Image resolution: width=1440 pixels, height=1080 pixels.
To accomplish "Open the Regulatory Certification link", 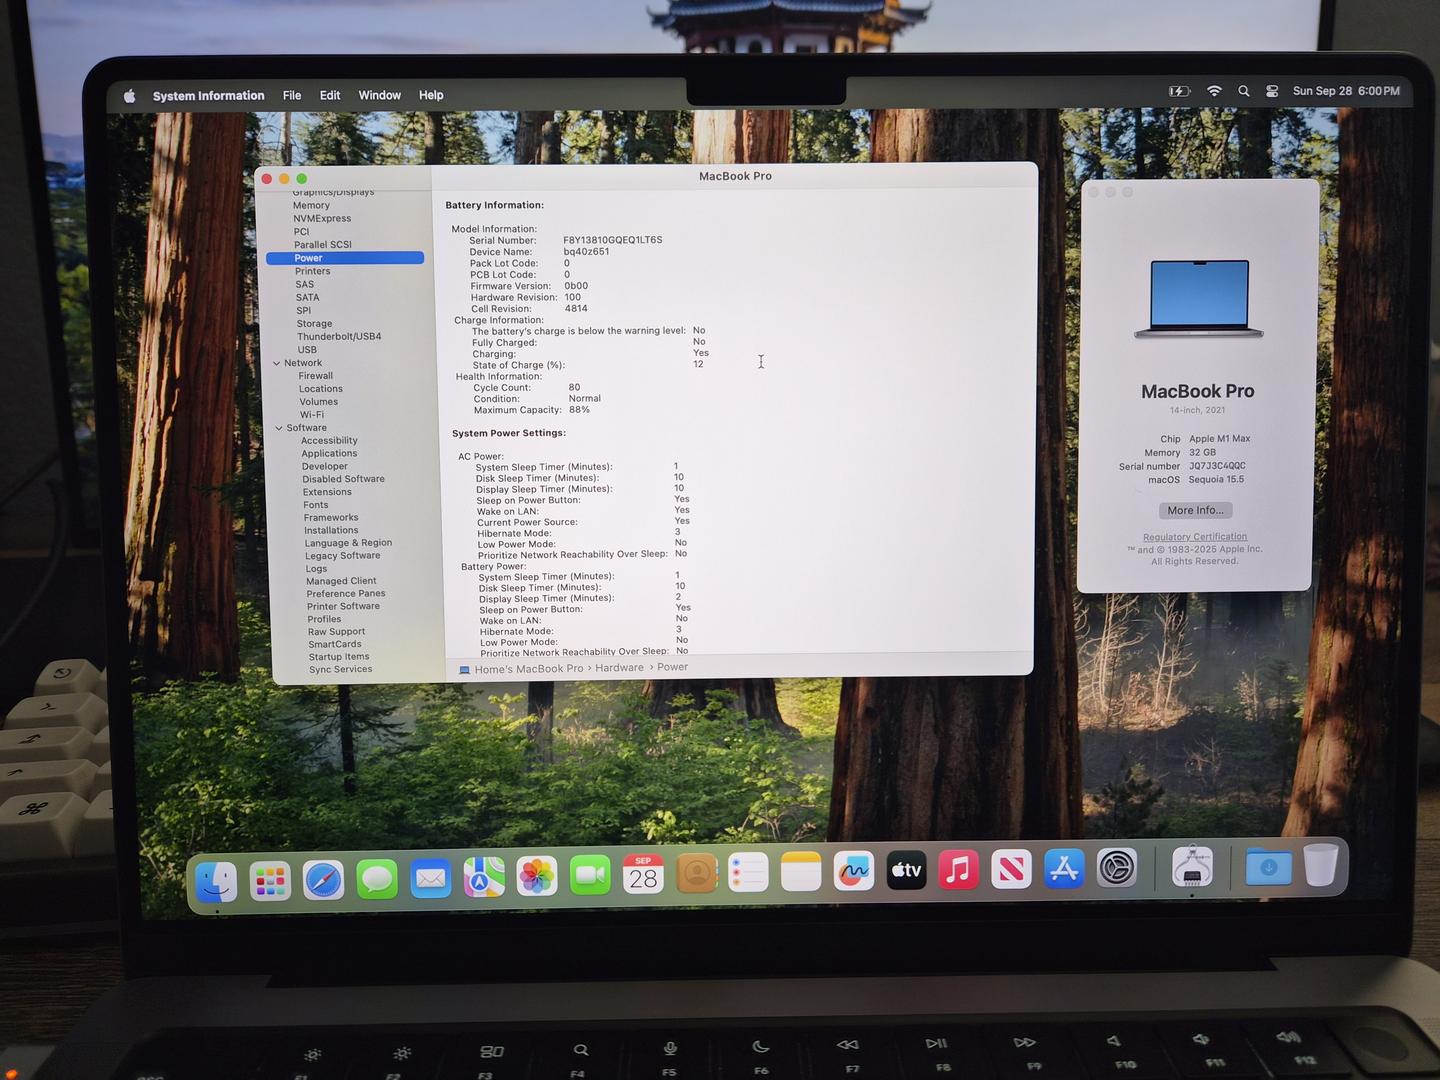I will [x=1195, y=537].
